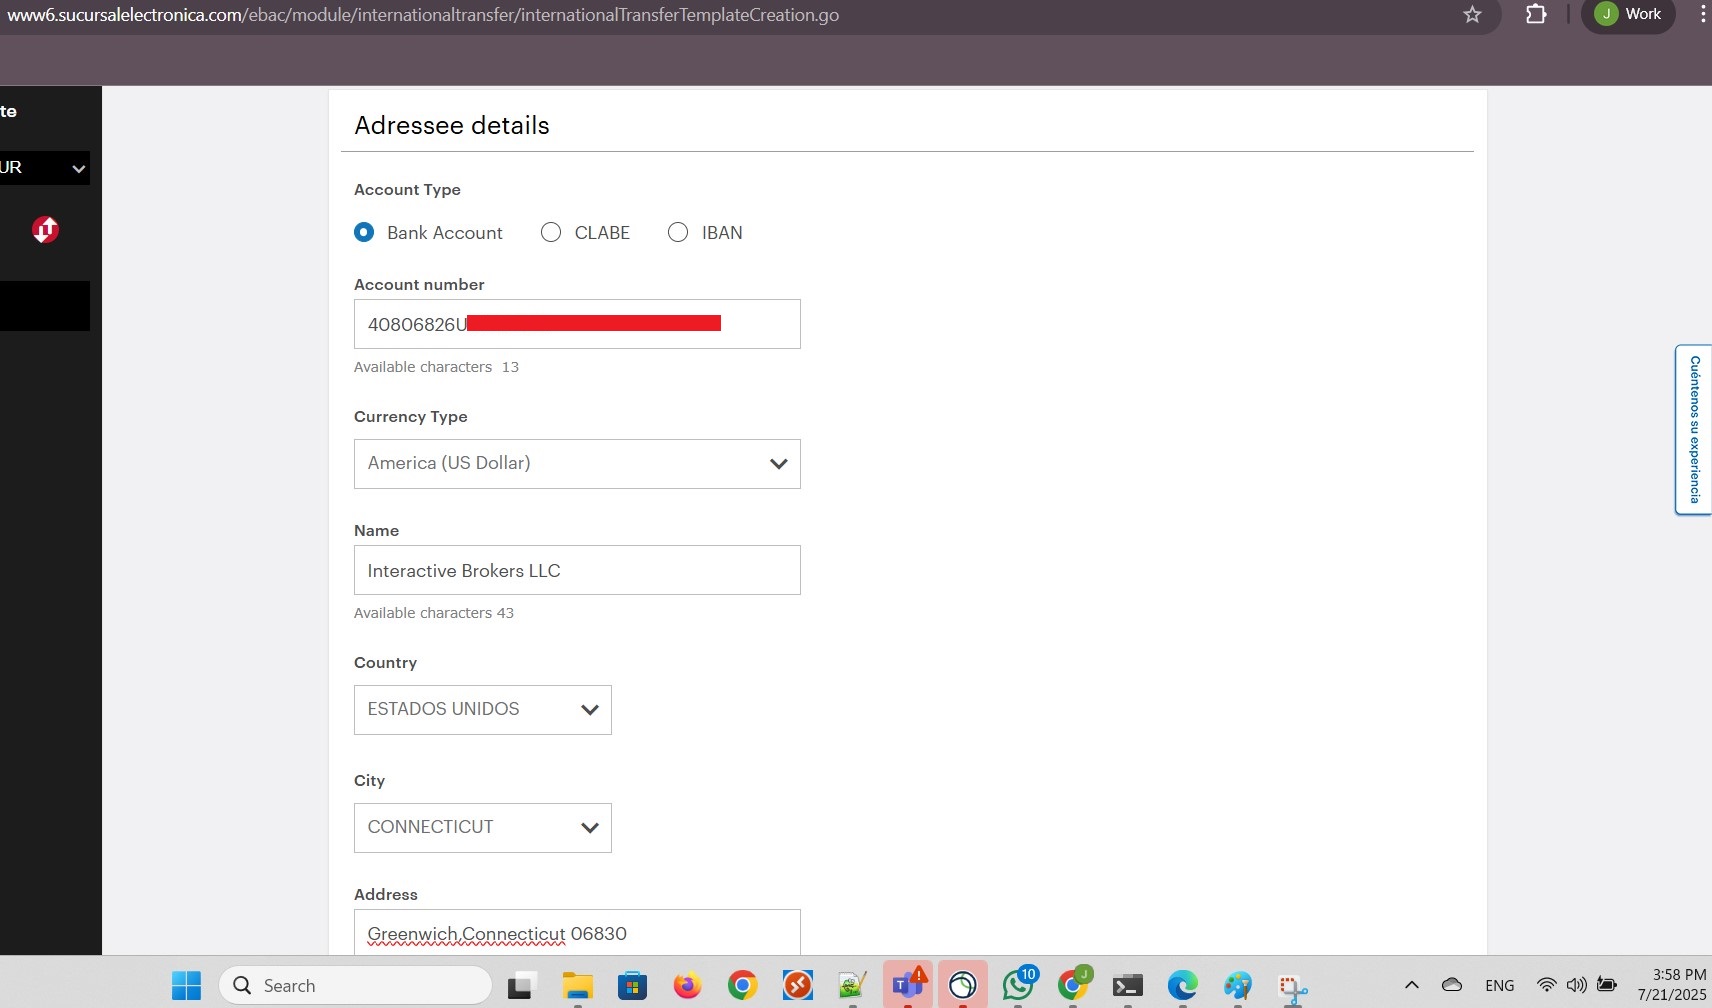Click the browser address bar URL
This screenshot has width=1712, height=1008.
(423, 15)
